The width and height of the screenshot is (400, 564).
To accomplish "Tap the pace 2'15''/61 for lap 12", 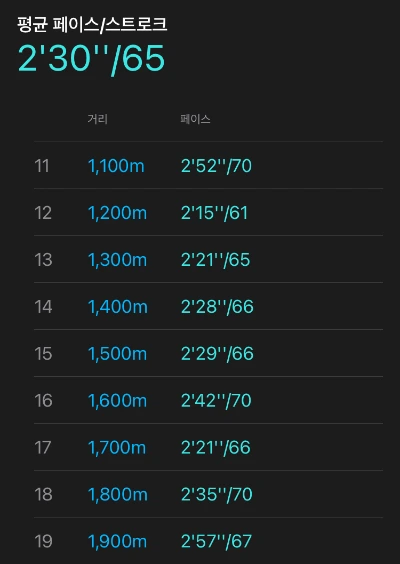I will tap(214, 213).
